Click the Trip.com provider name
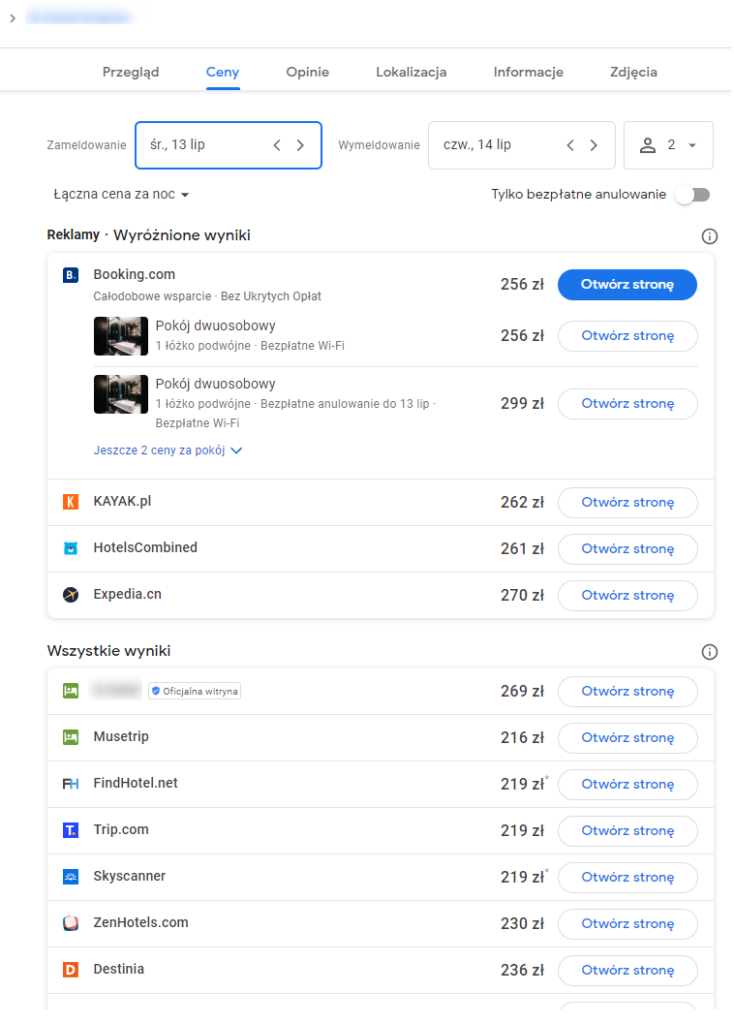734x1024 pixels. (x=121, y=829)
